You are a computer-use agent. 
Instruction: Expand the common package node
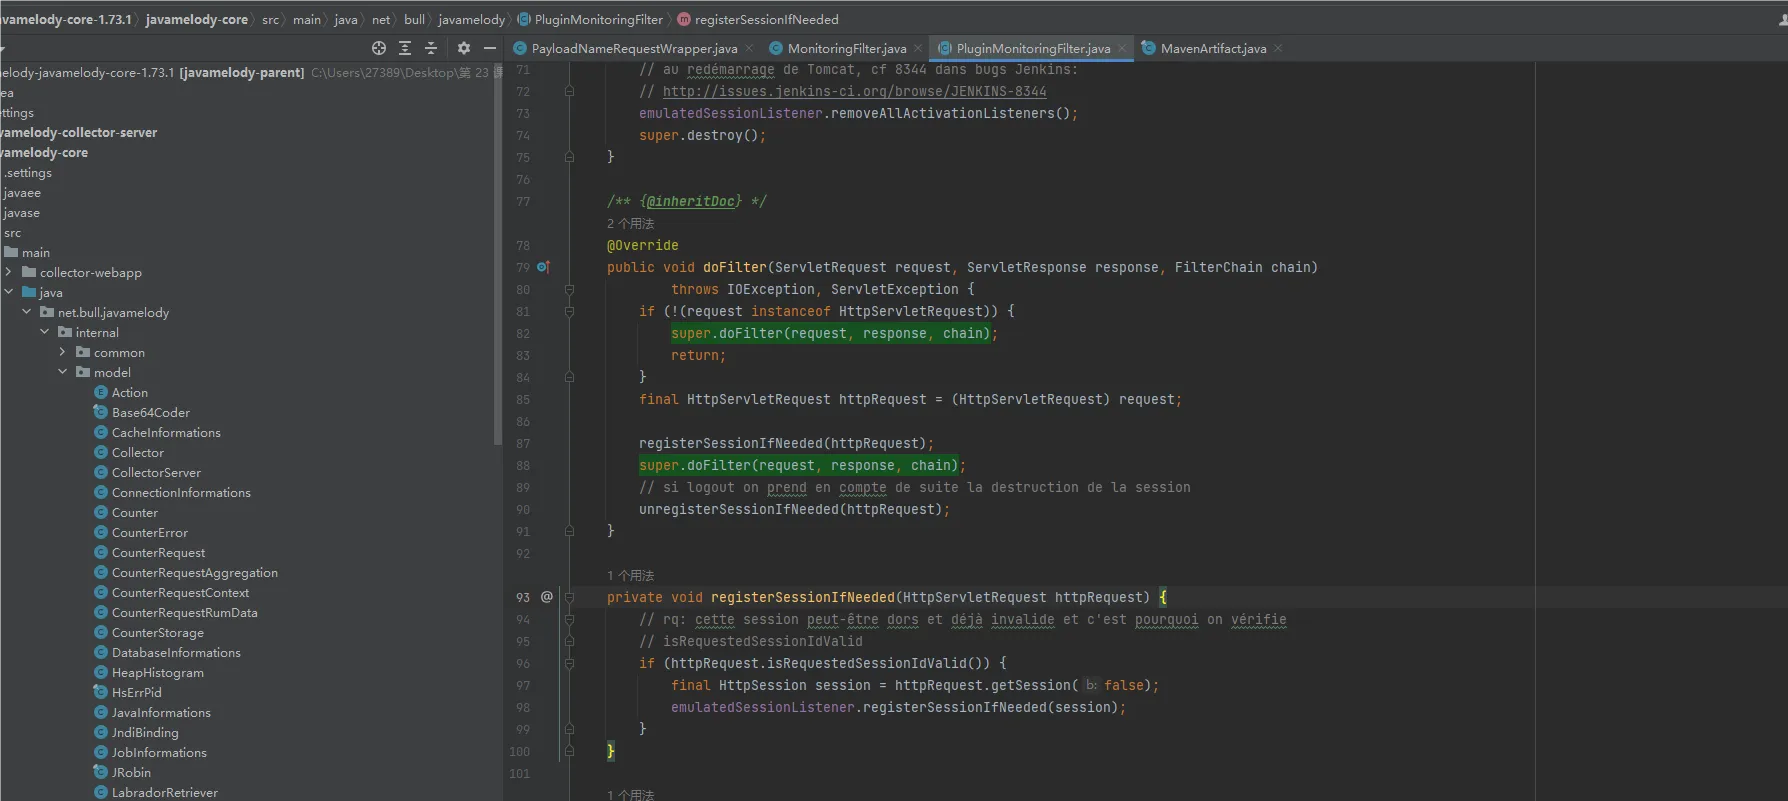tap(63, 352)
